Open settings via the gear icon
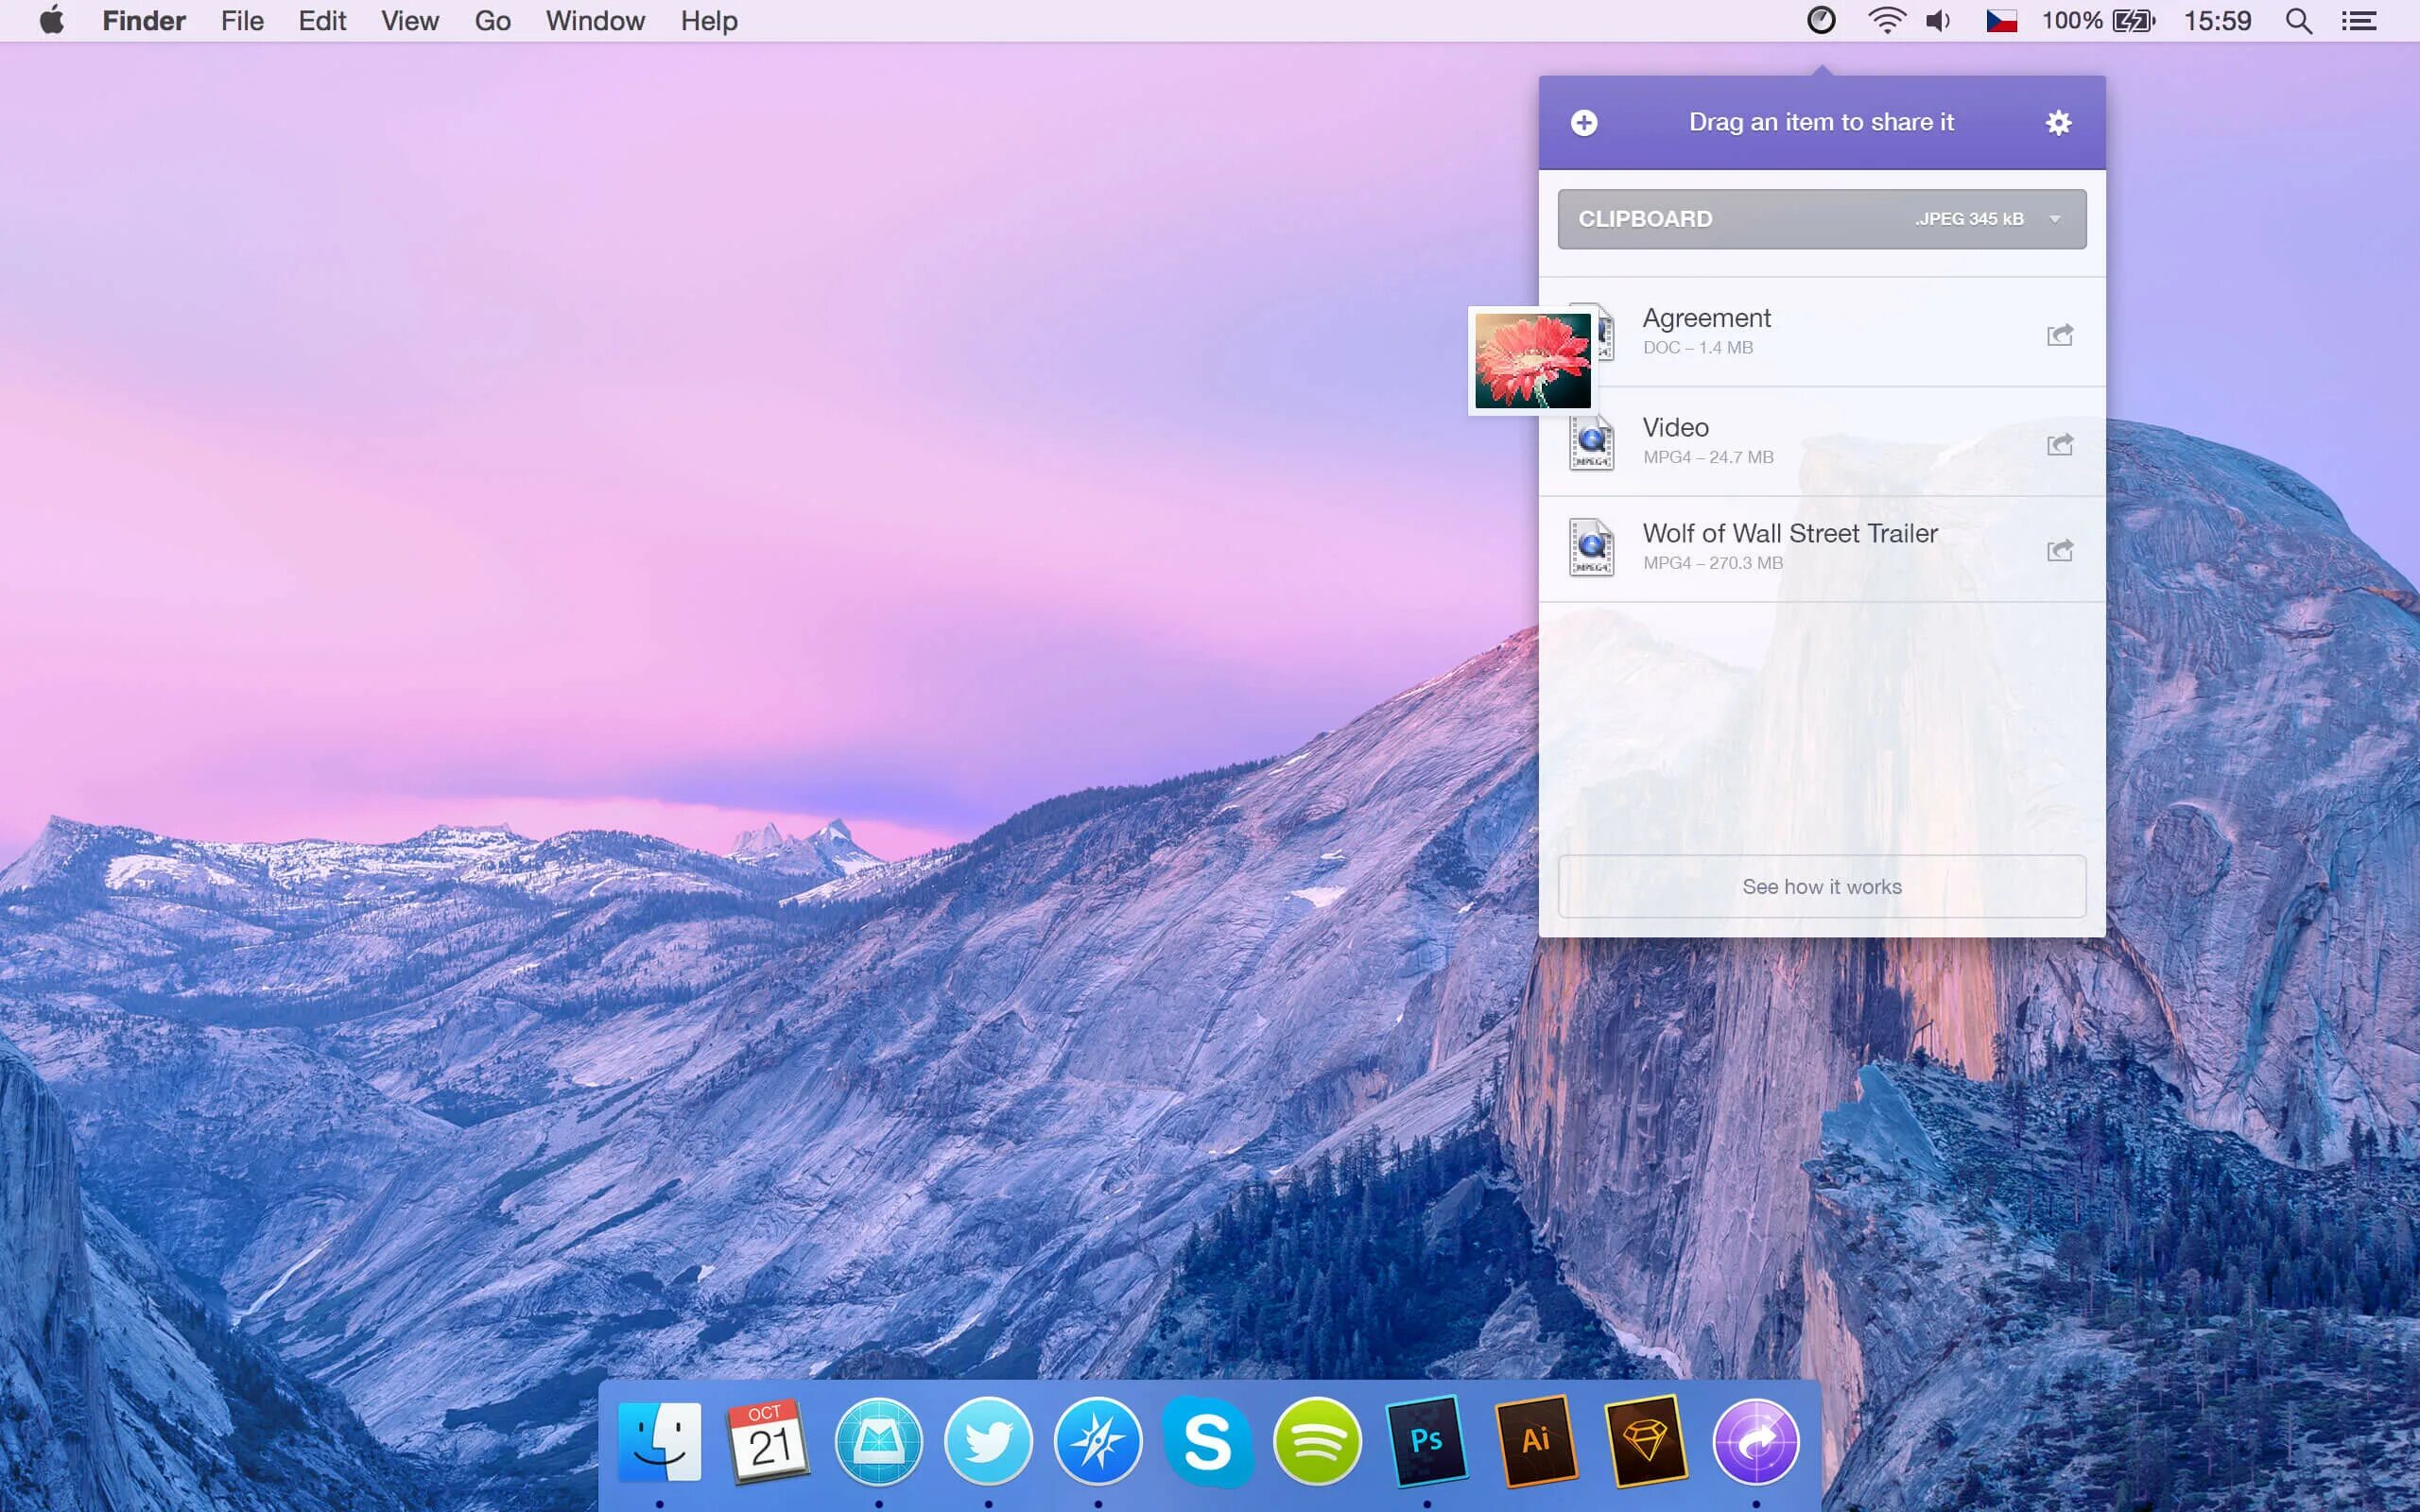This screenshot has height=1512, width=2420. [2058, 123]
